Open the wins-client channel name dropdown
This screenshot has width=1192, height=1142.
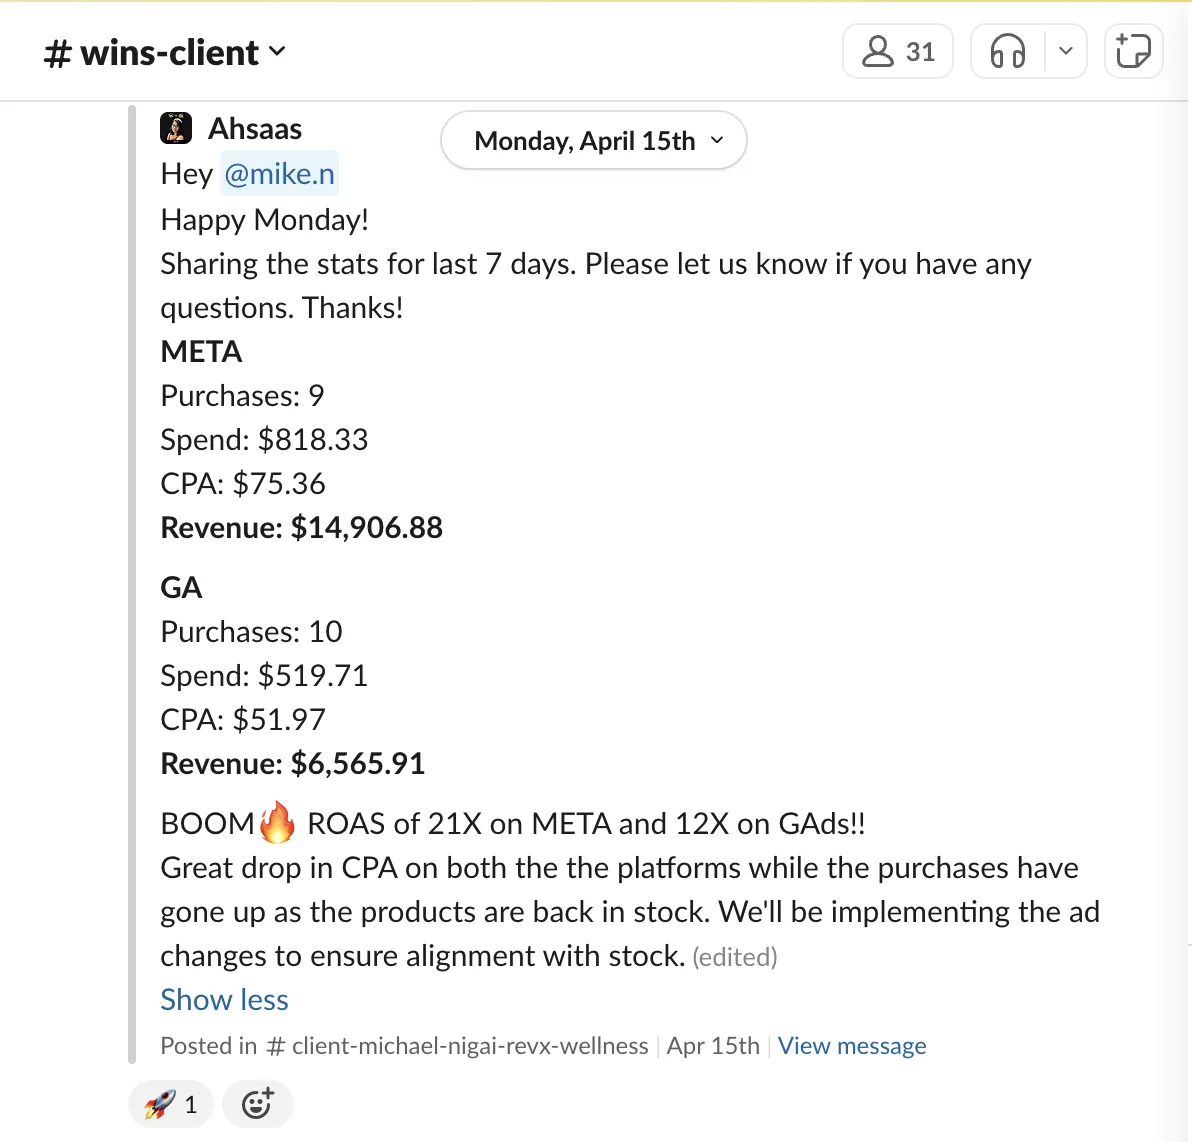pyautogui.click(x=165, y=52)
